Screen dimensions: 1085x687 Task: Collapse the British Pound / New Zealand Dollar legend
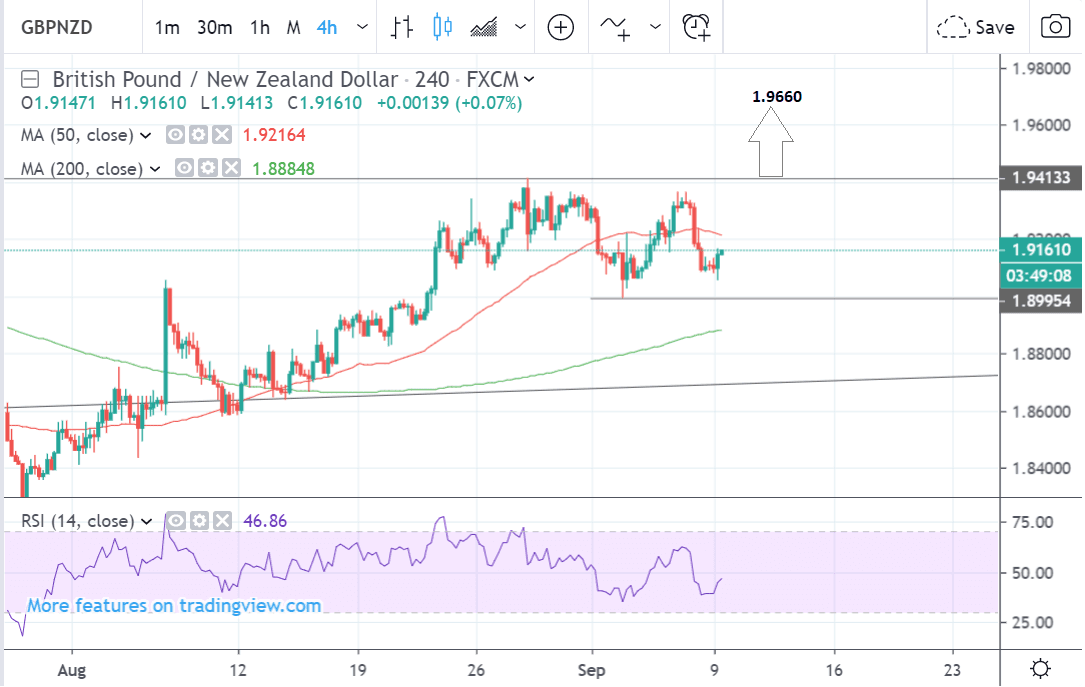[x=33, y=79]
